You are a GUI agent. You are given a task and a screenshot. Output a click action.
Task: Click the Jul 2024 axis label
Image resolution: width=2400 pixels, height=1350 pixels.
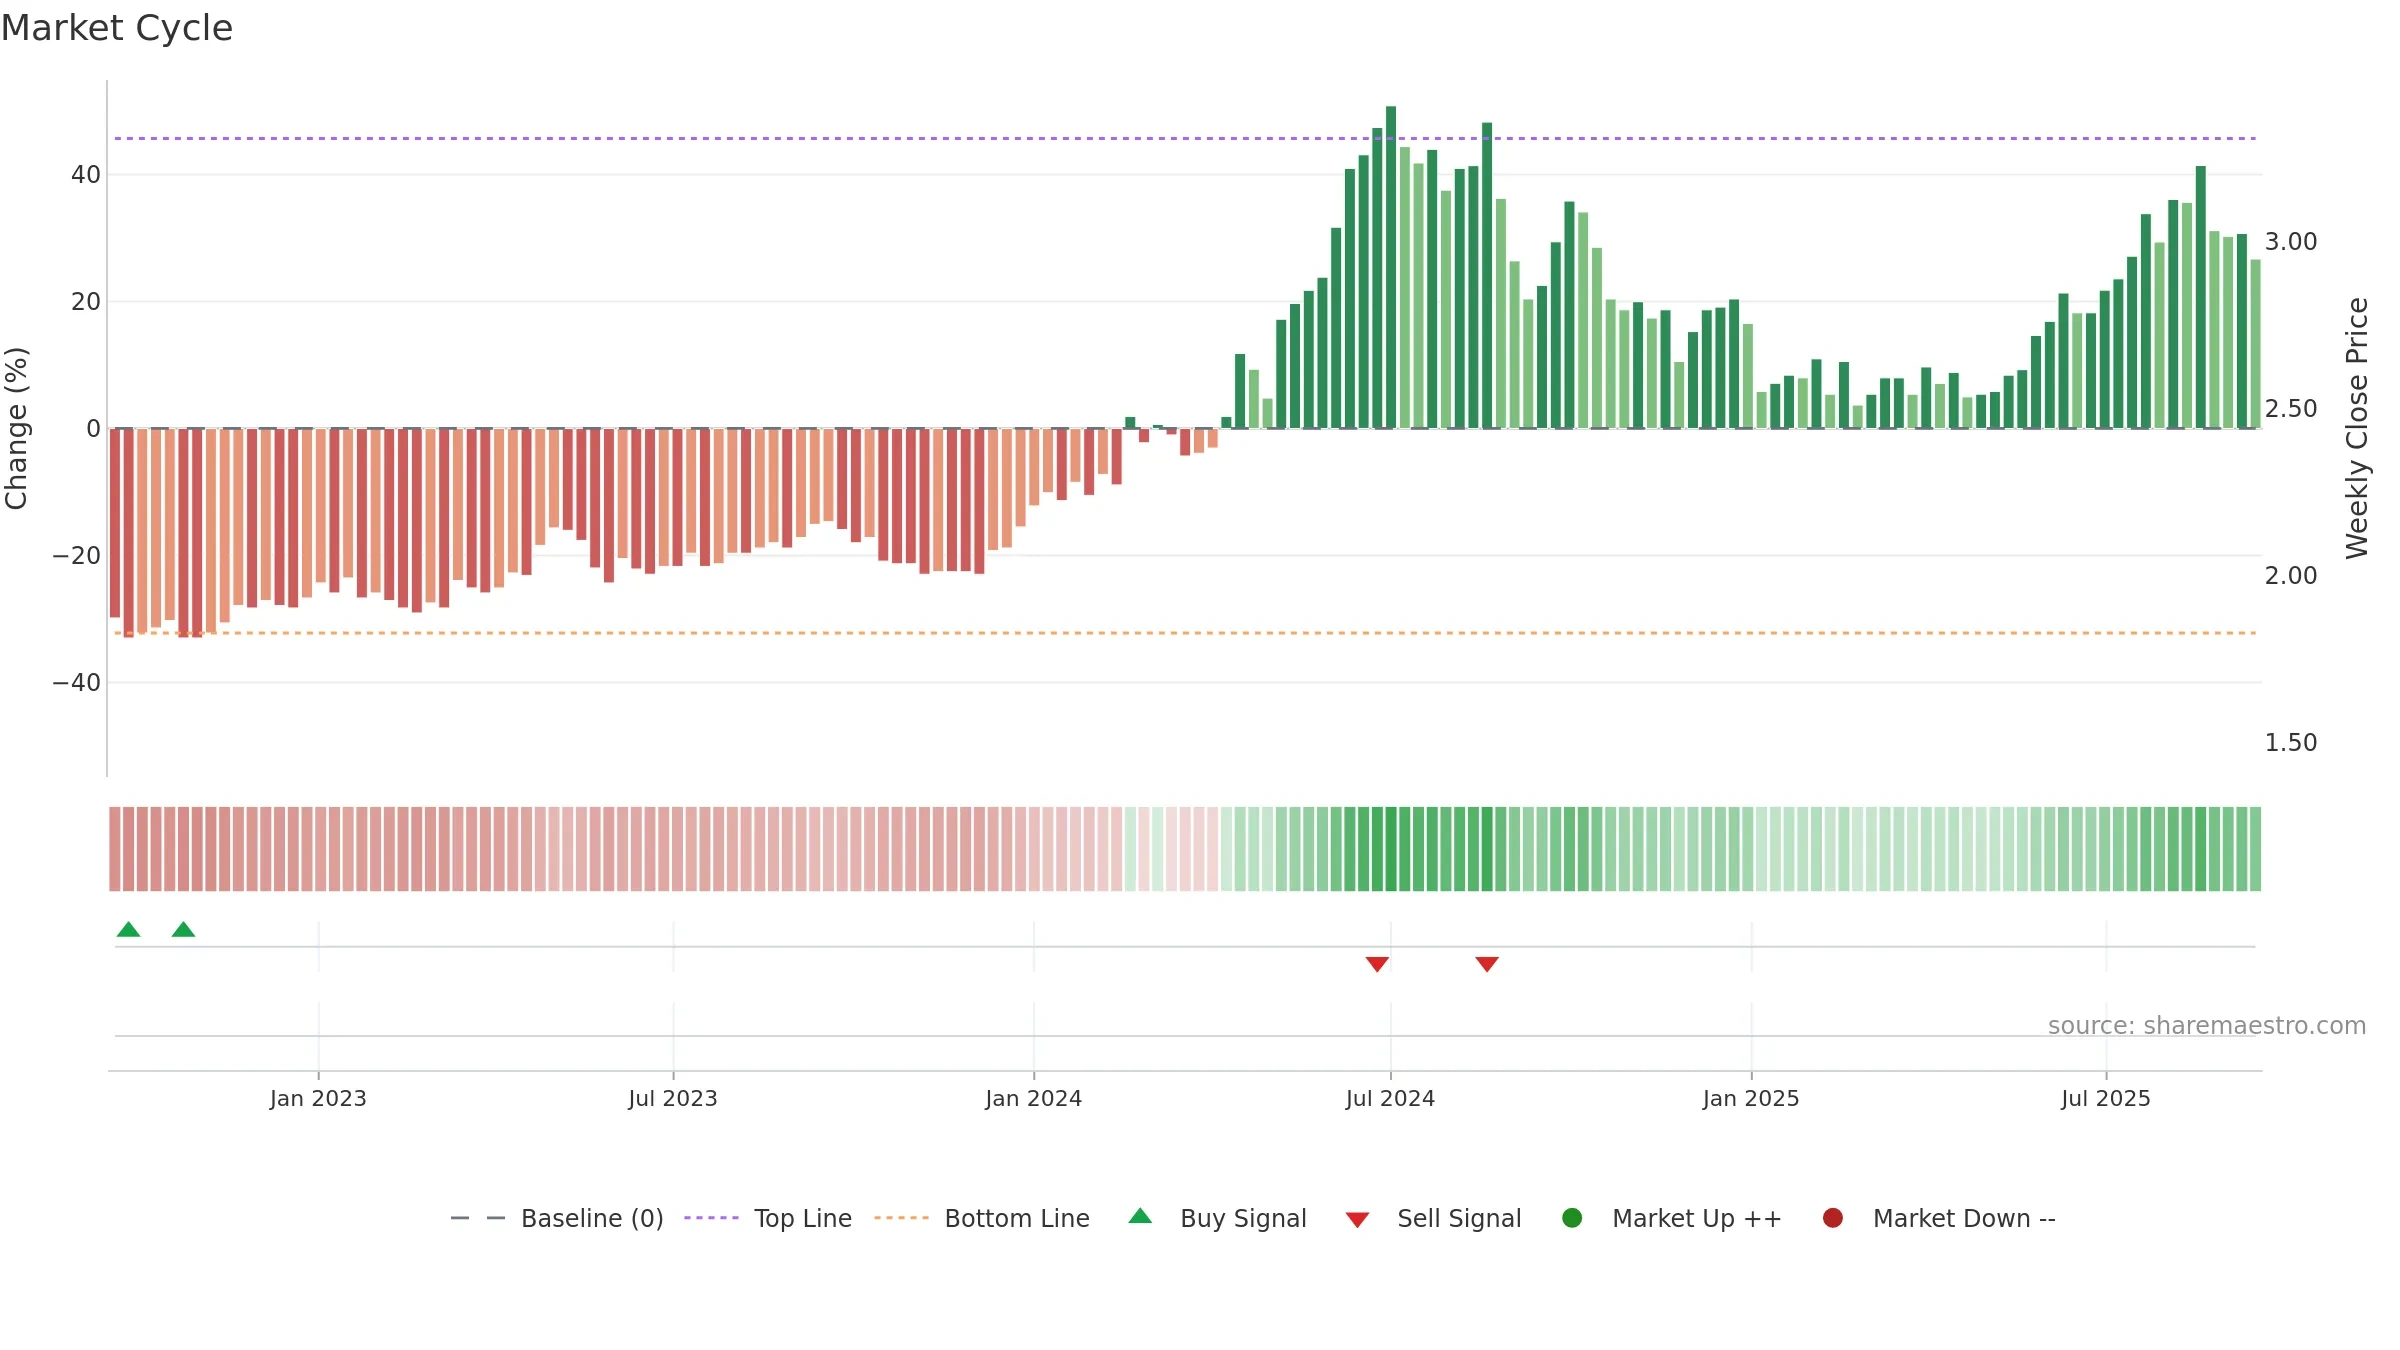click(1390, 1099)
